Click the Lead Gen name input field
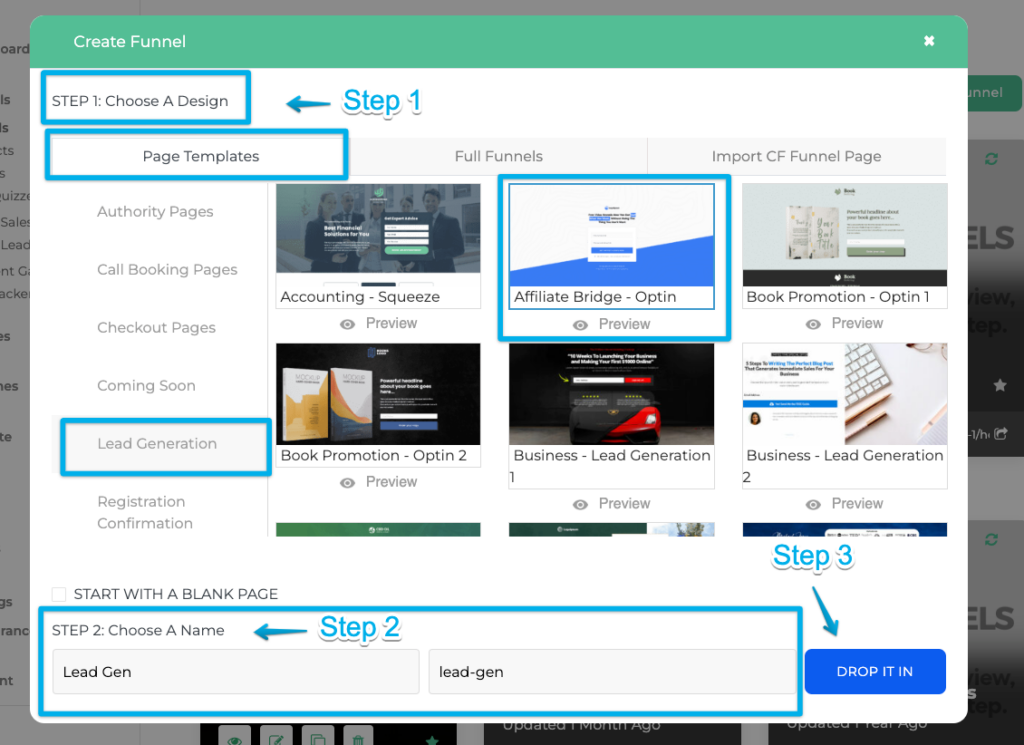Screen dimensions: 1024x745 (234, 671)
